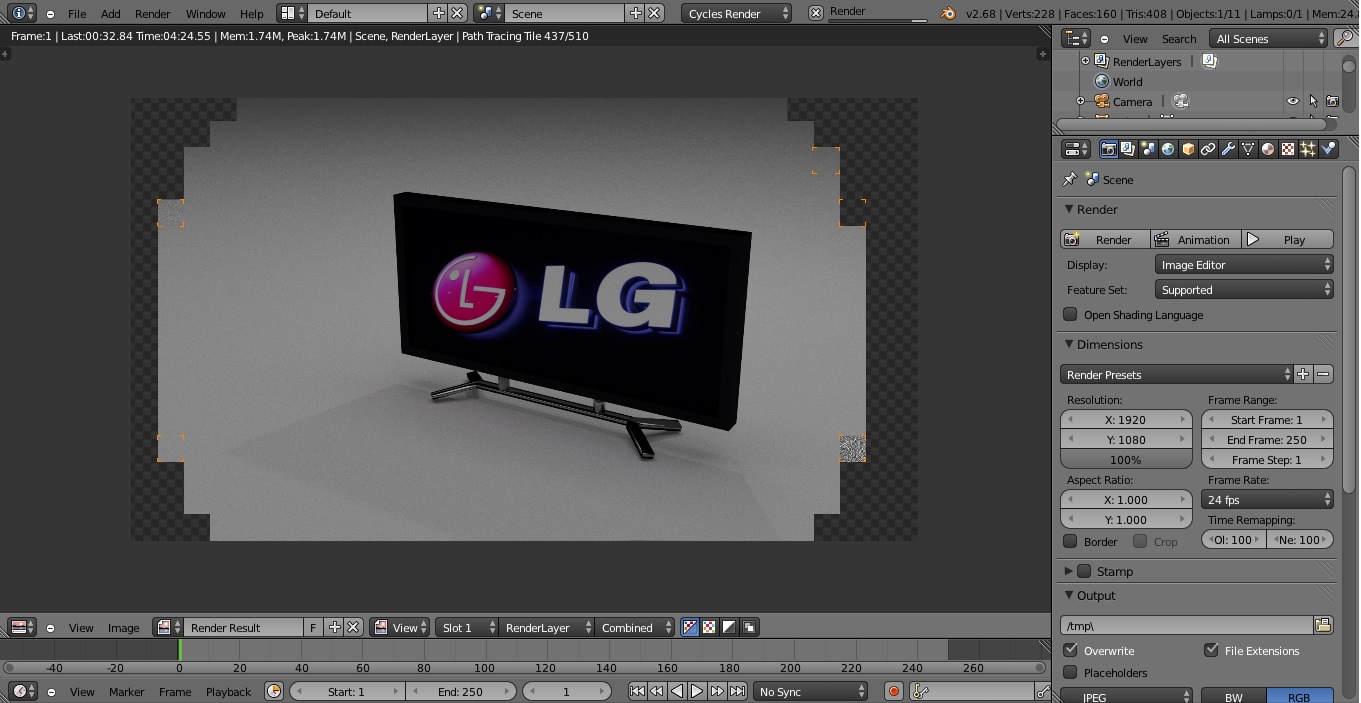Show color and alpha channels

coord(689,628)
